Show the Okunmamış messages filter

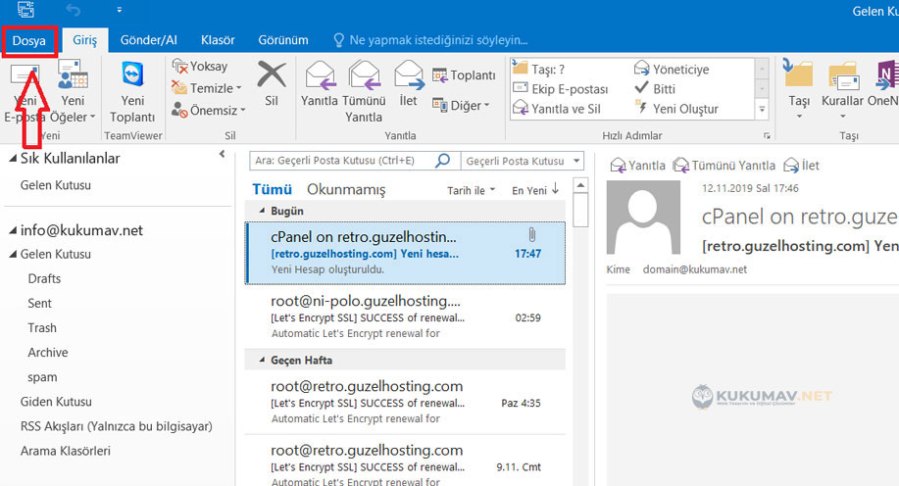tap(345, 190)
